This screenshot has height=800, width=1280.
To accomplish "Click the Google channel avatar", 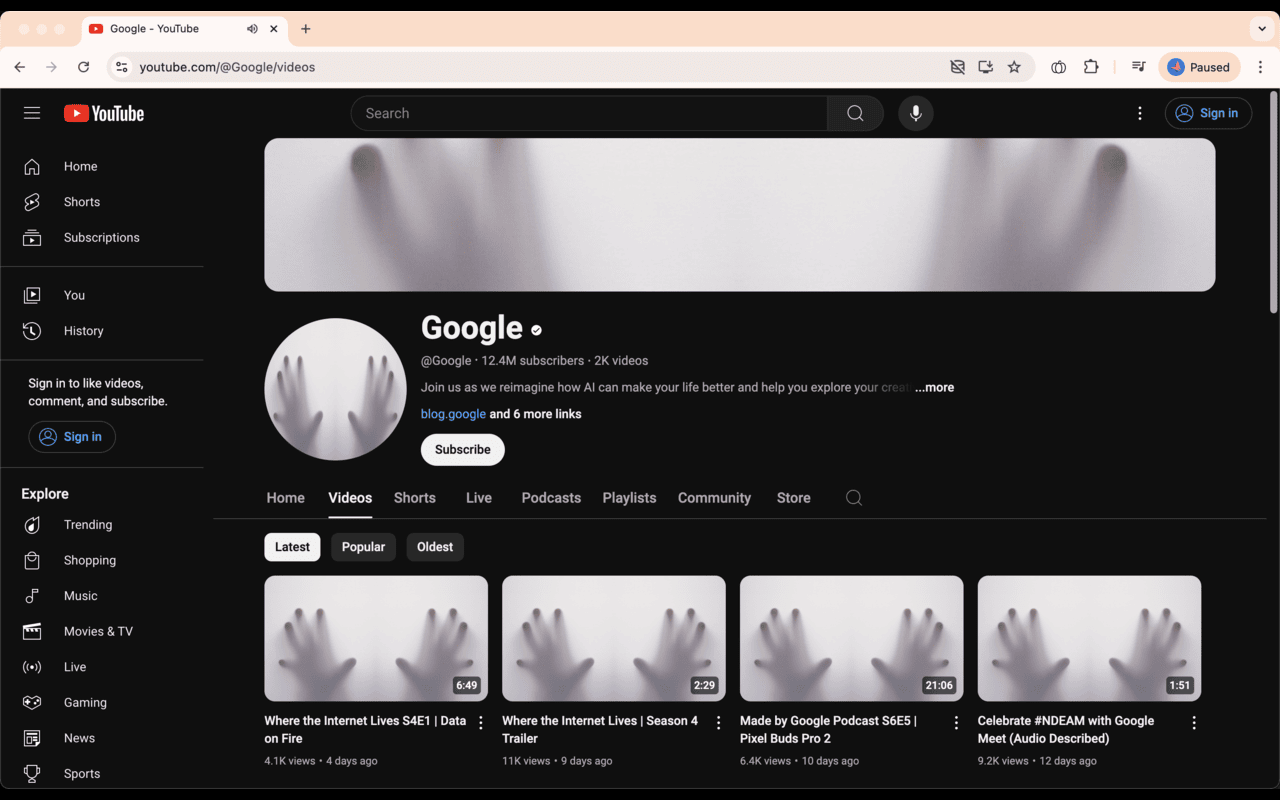I will (335, 389).
